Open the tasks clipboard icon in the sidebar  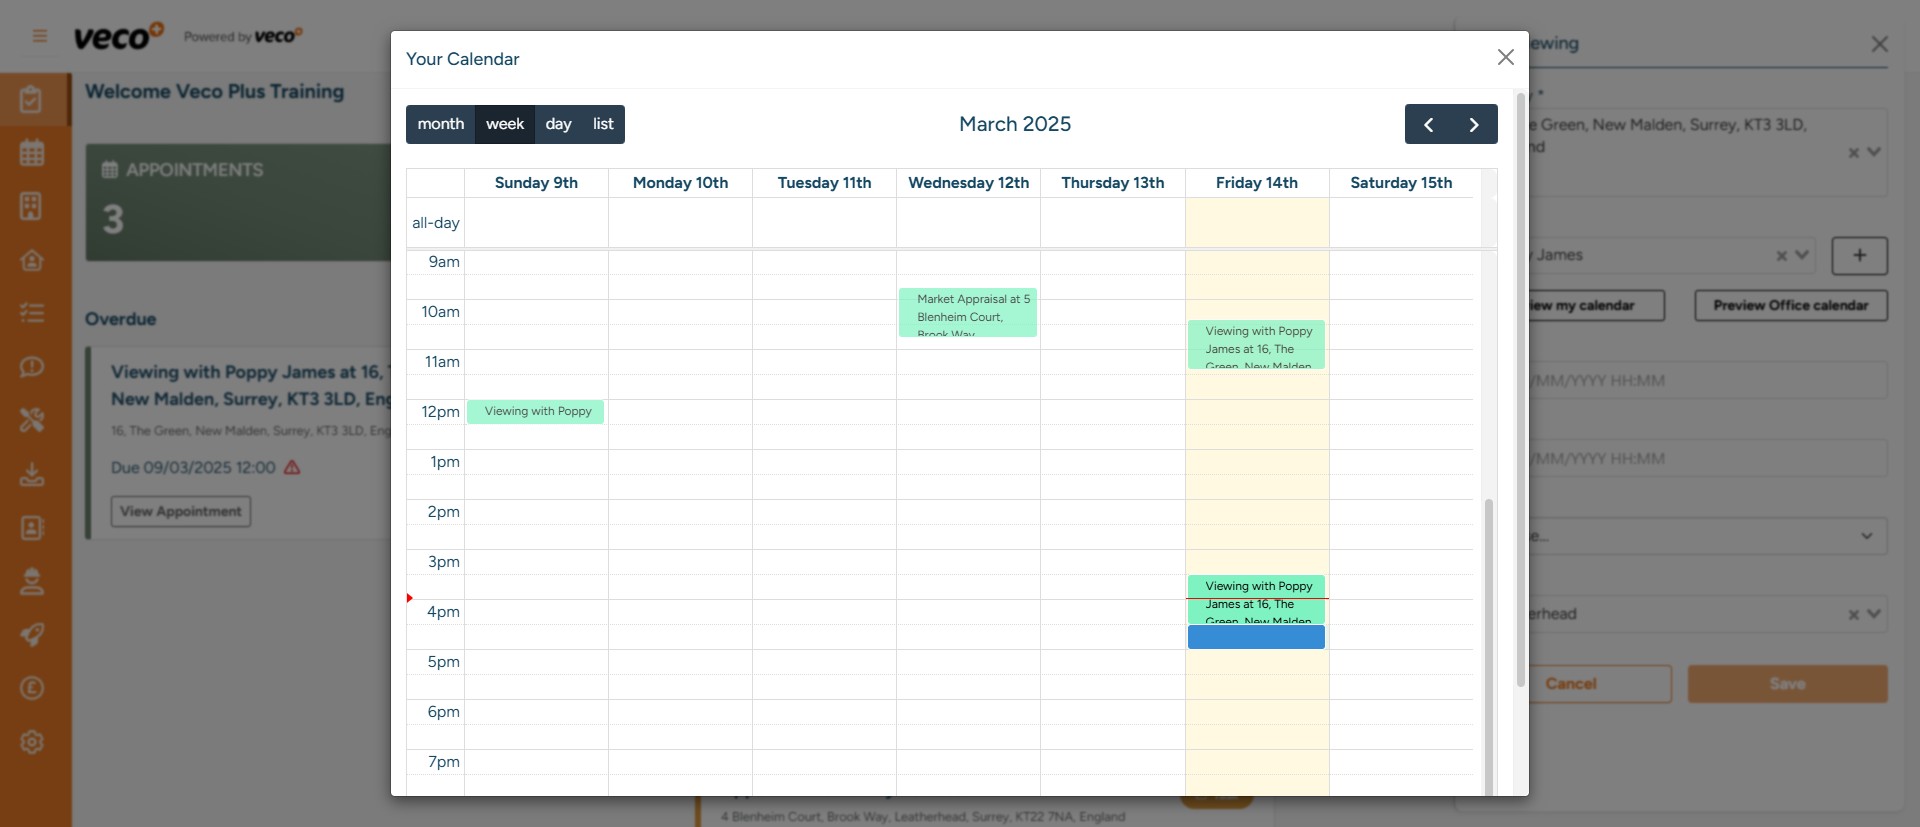32,99
